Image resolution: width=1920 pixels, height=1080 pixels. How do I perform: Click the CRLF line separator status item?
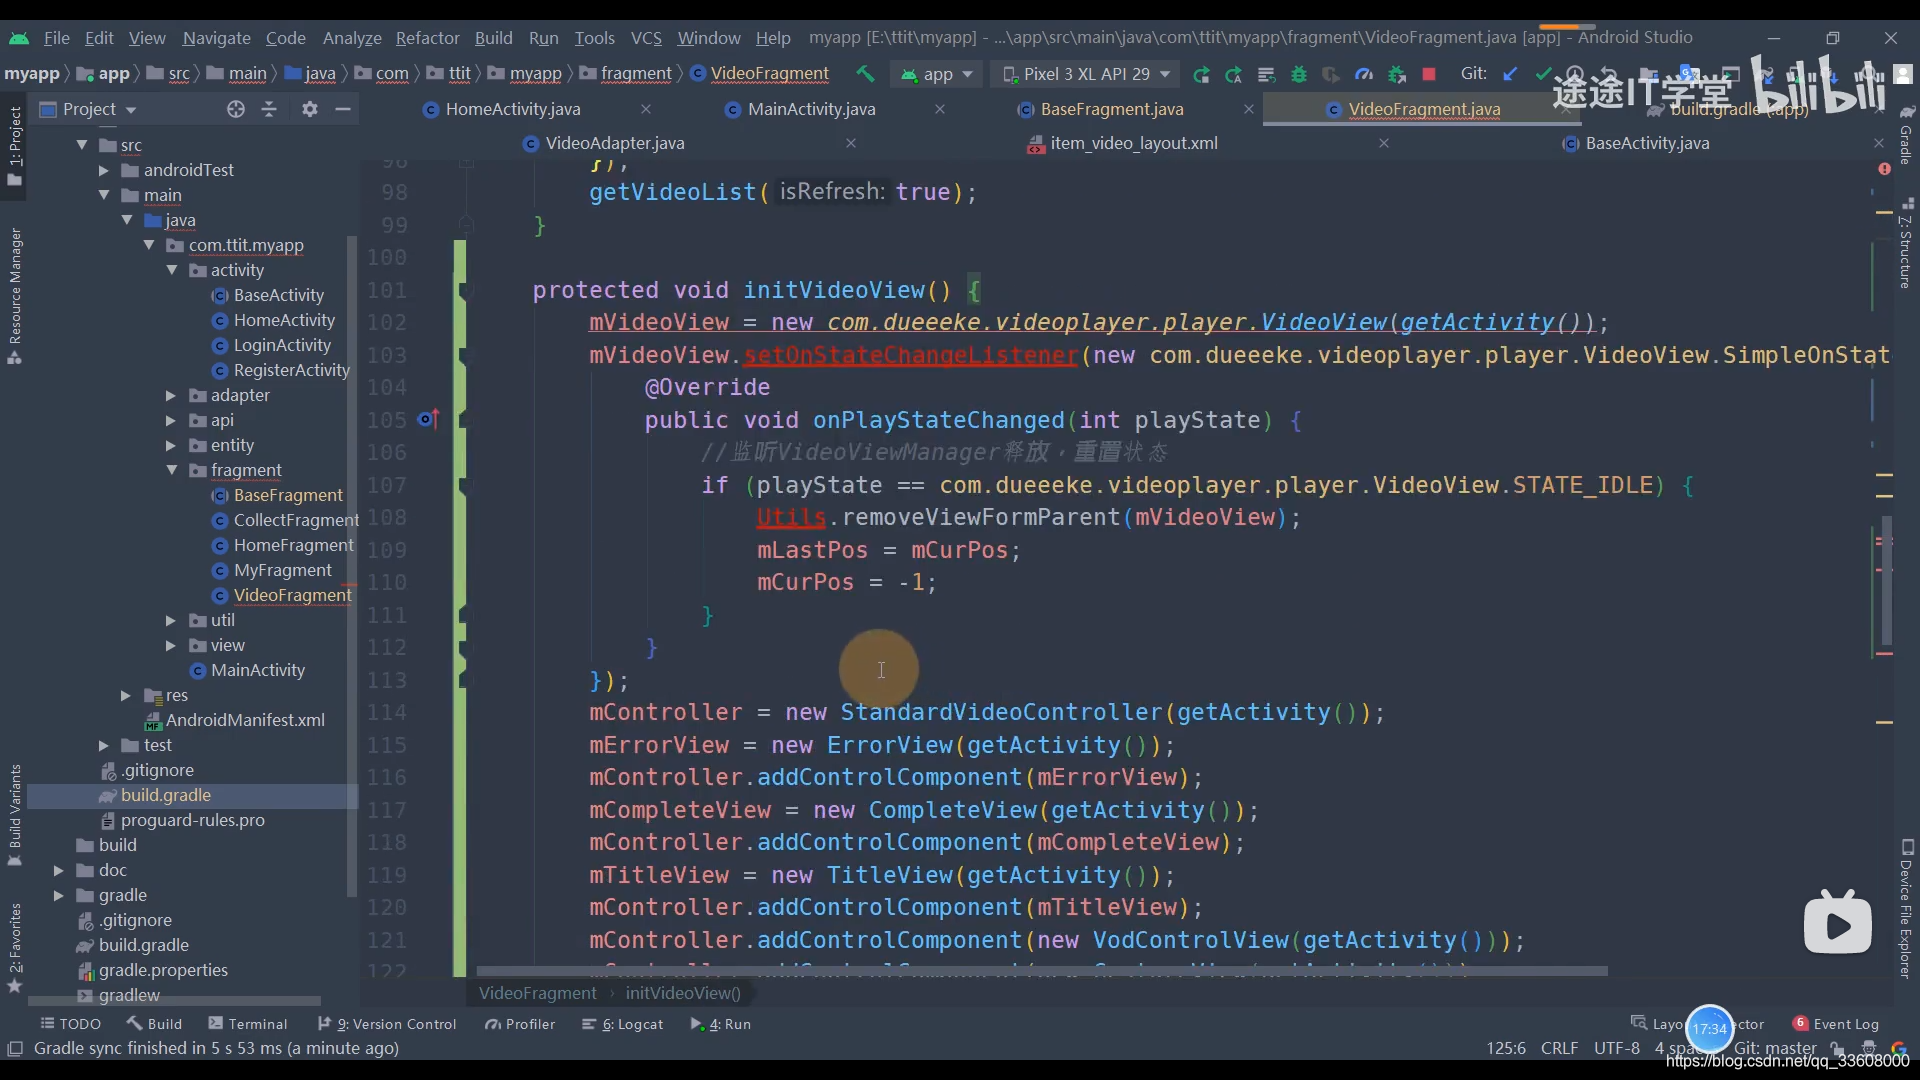coord(1559,1048)
